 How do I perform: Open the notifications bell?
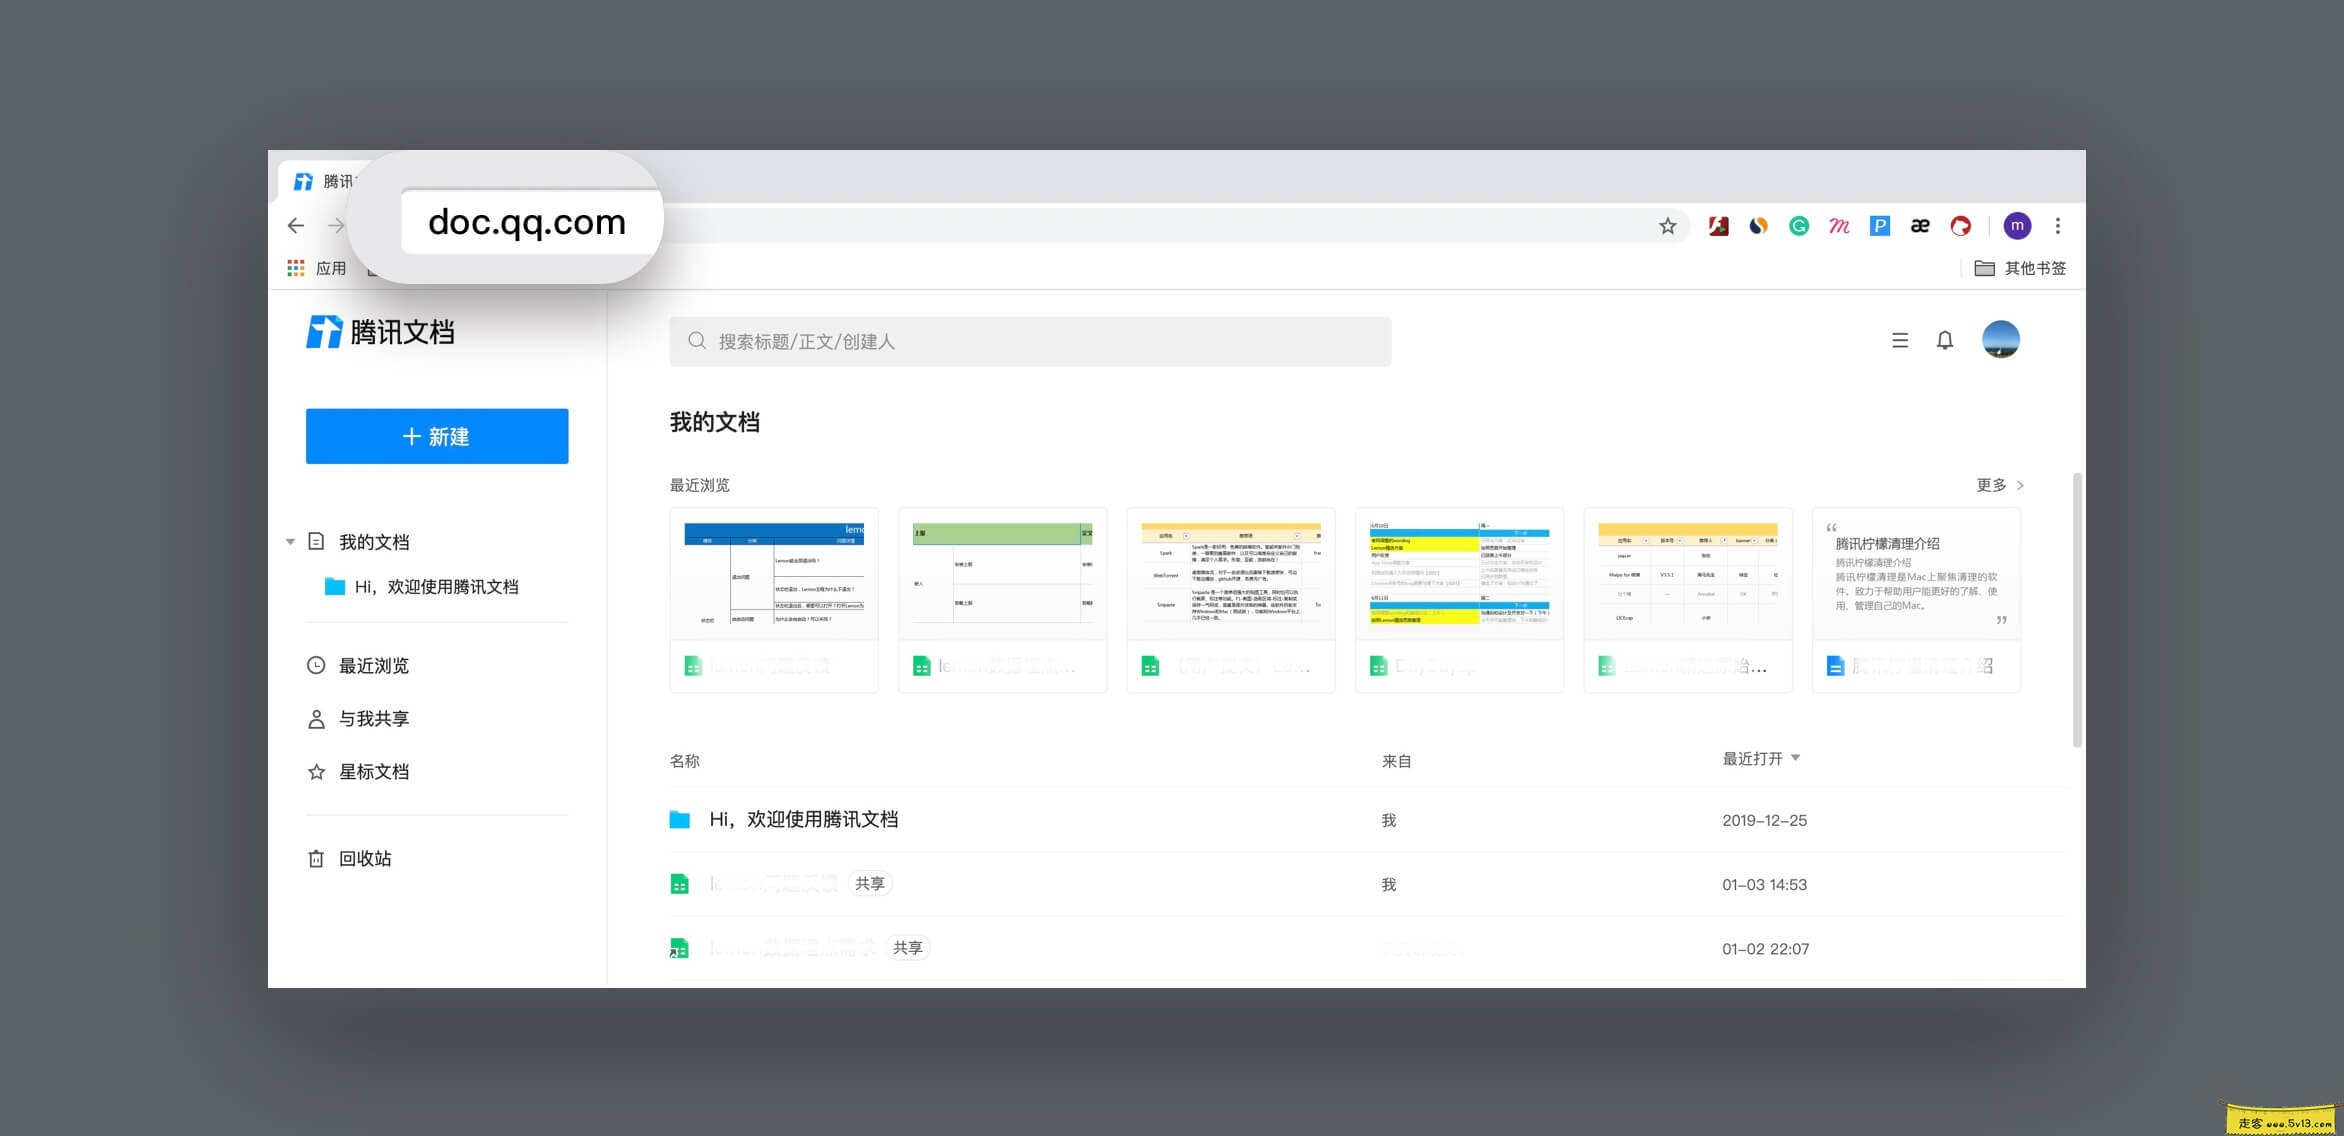click(x=1944, y=340)
